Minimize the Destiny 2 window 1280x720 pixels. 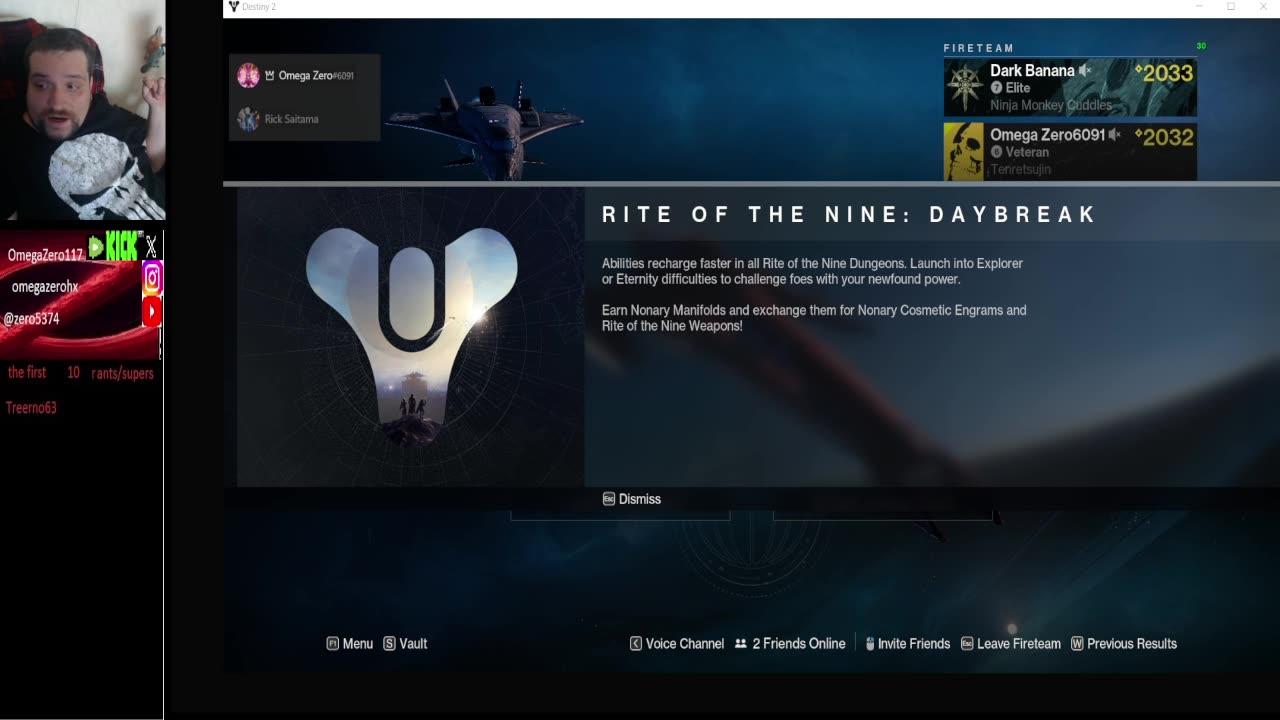(1199, 7)
